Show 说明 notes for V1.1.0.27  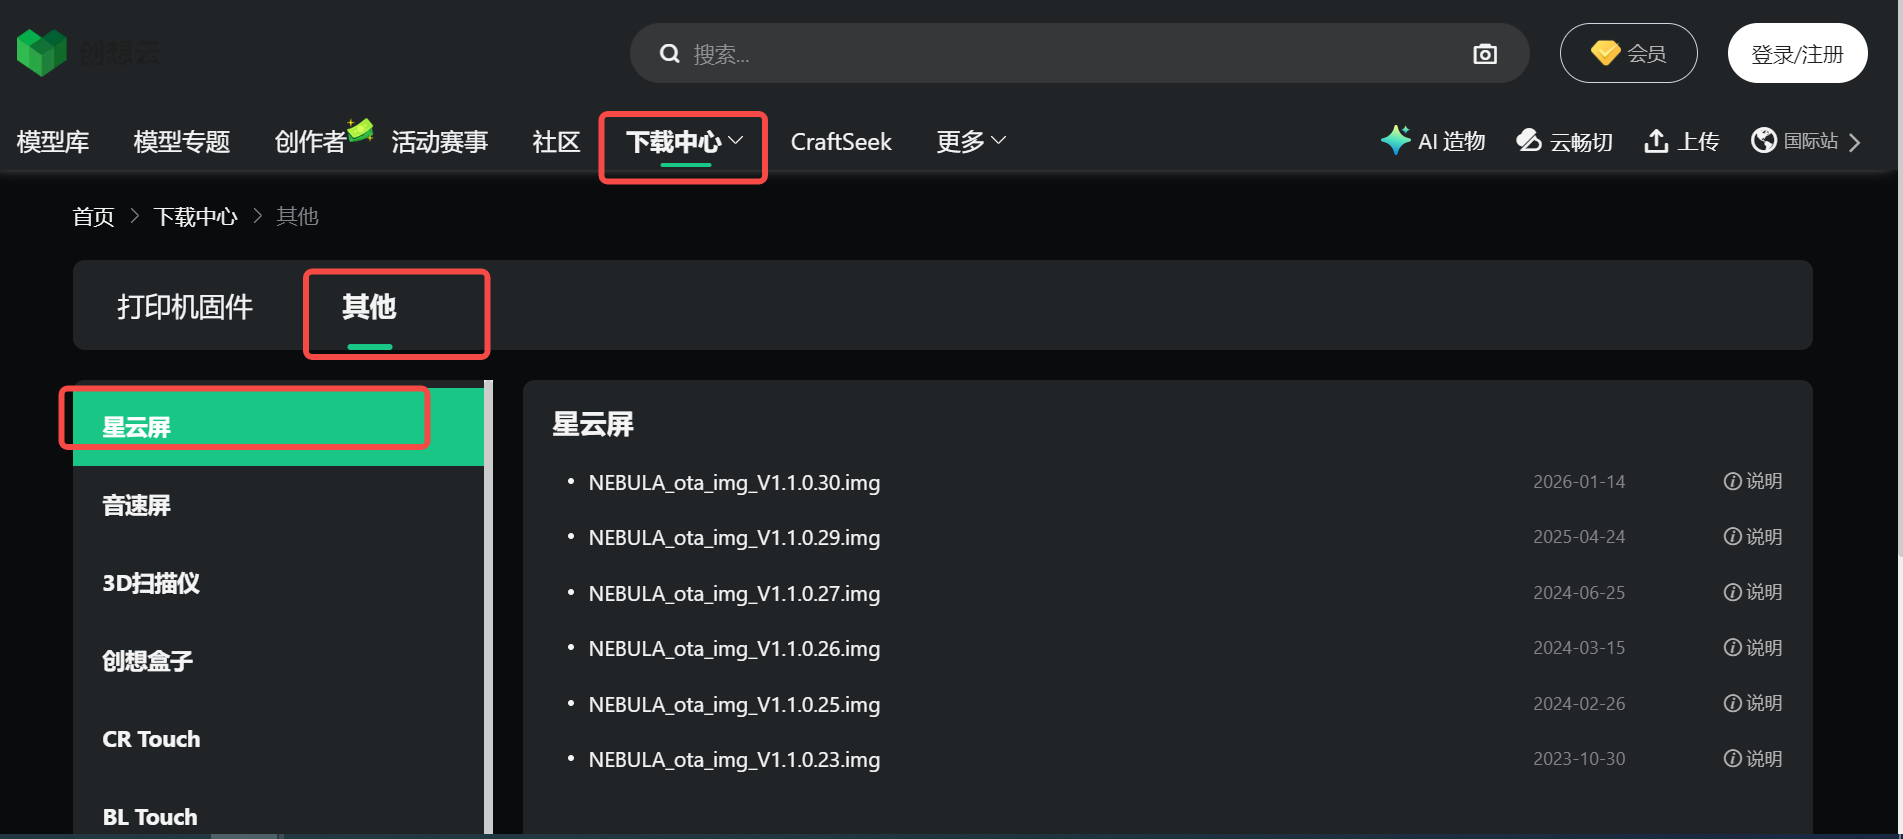(1753, 592)
